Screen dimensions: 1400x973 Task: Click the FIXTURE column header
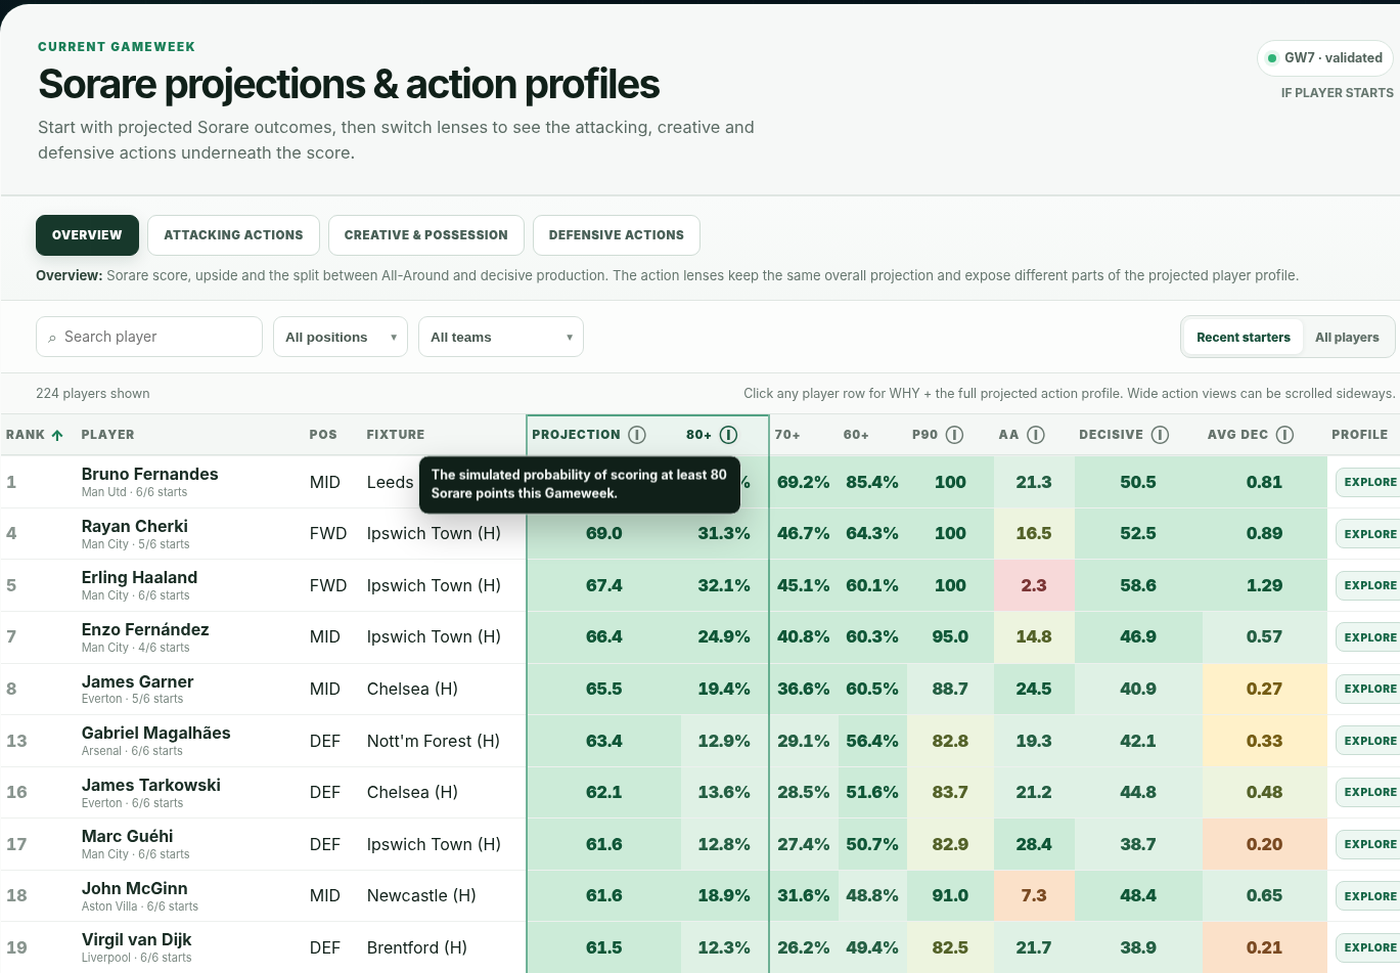coord(396,435)
